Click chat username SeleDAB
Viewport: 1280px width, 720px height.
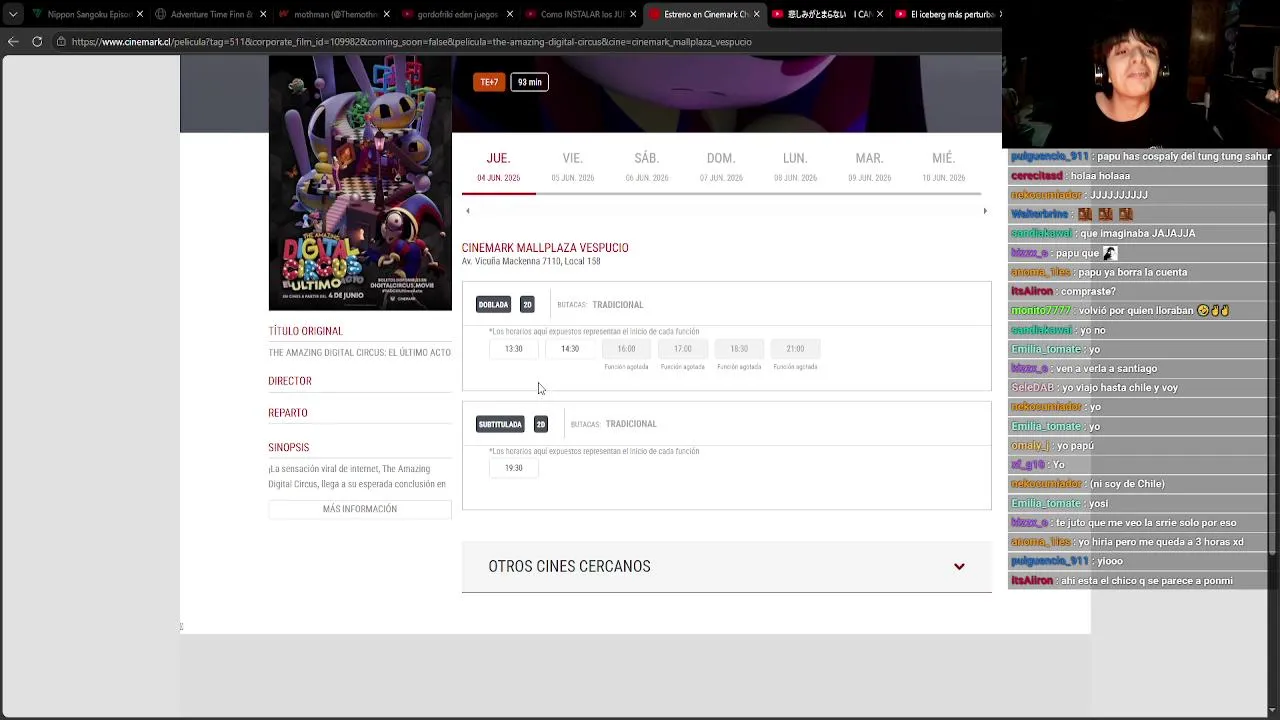(1033, 388)
